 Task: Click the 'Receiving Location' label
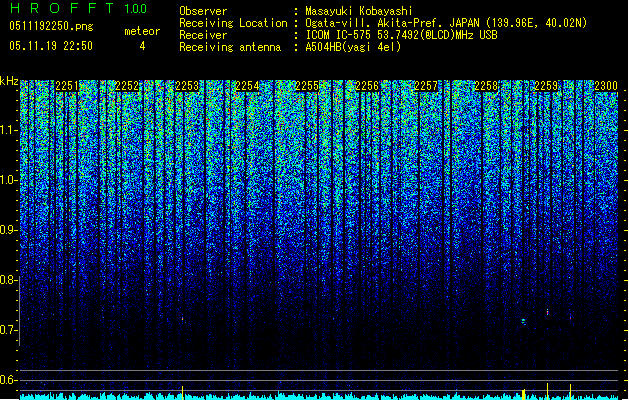point(233,23)
